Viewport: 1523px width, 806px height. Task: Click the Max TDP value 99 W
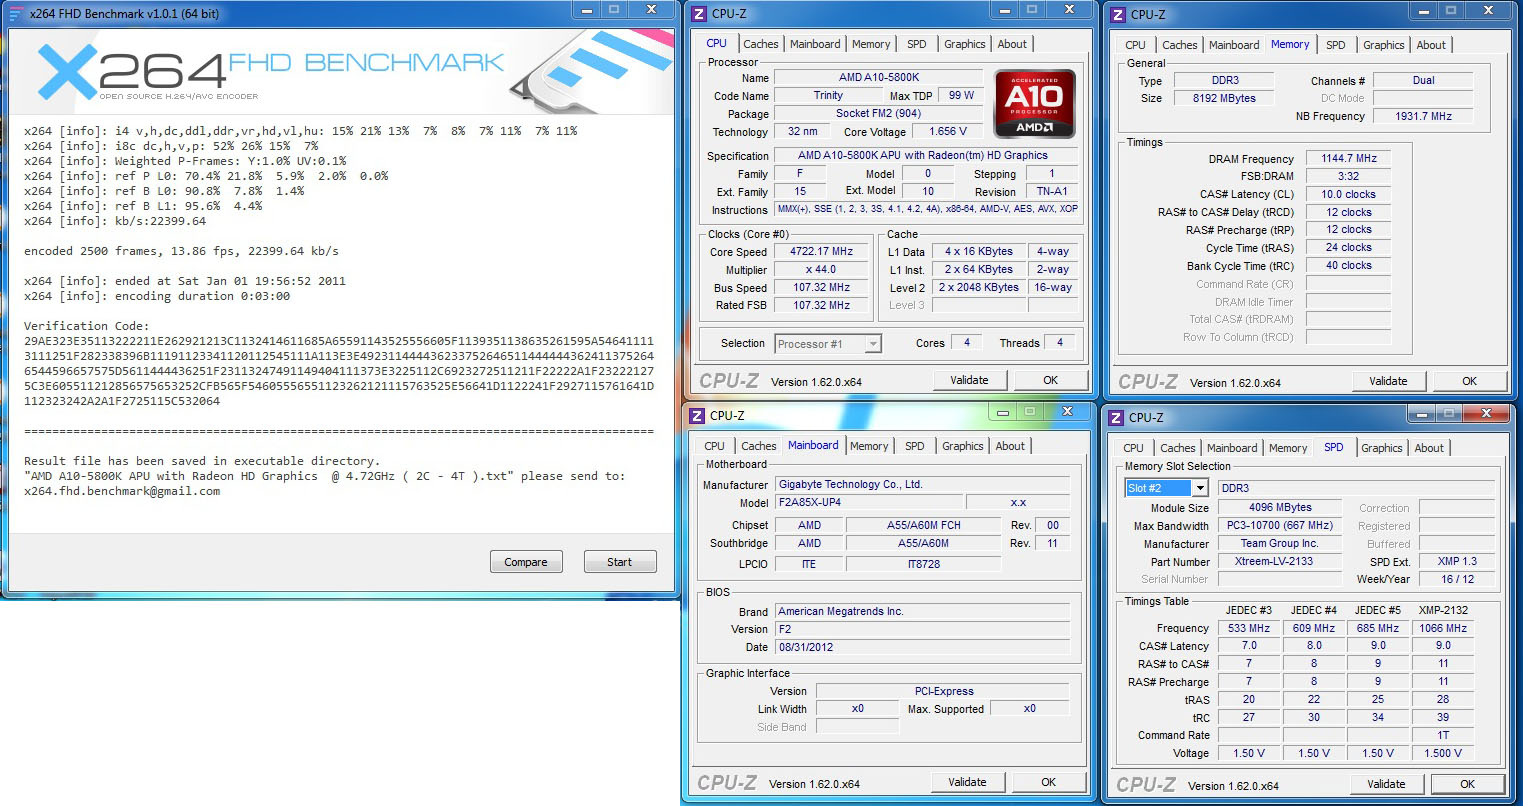pos(962,95)
